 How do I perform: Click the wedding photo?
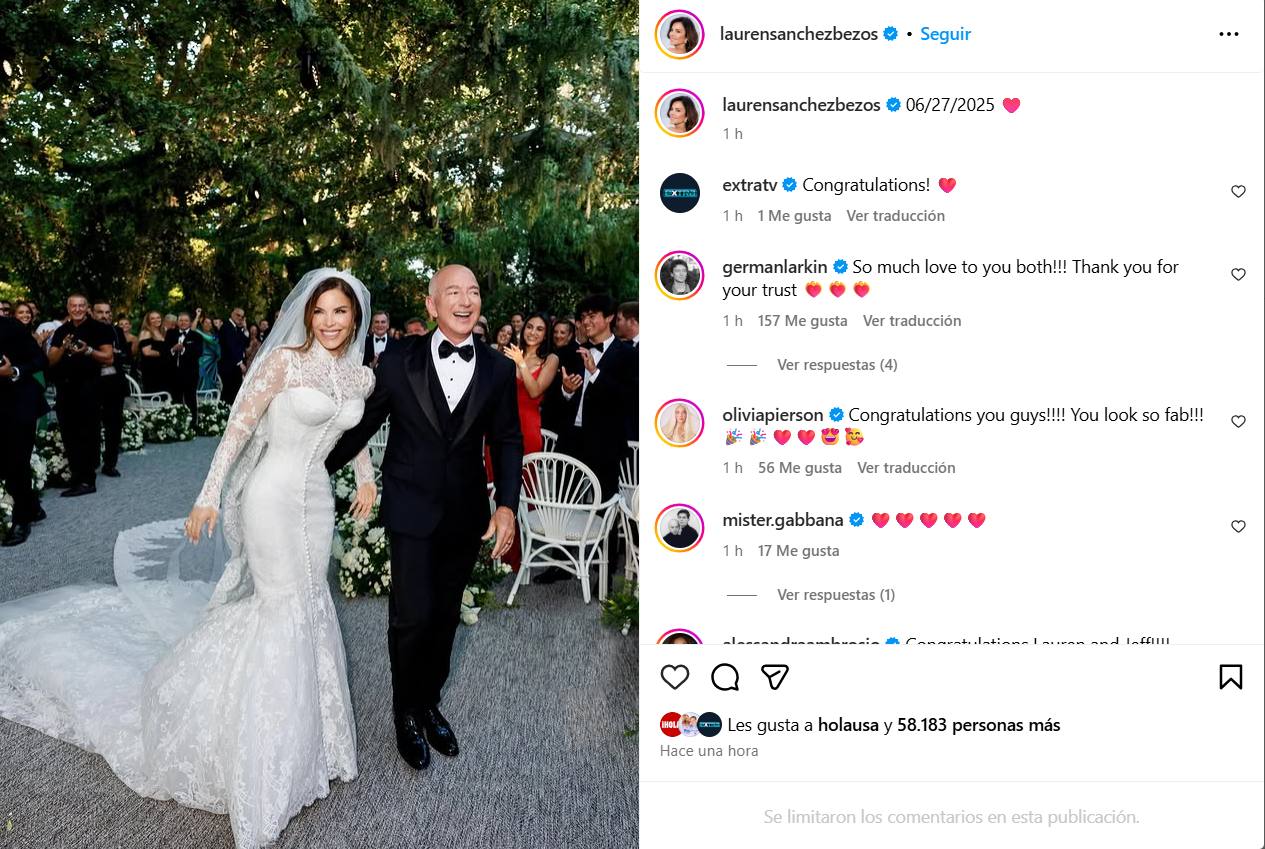coord(319,424)
